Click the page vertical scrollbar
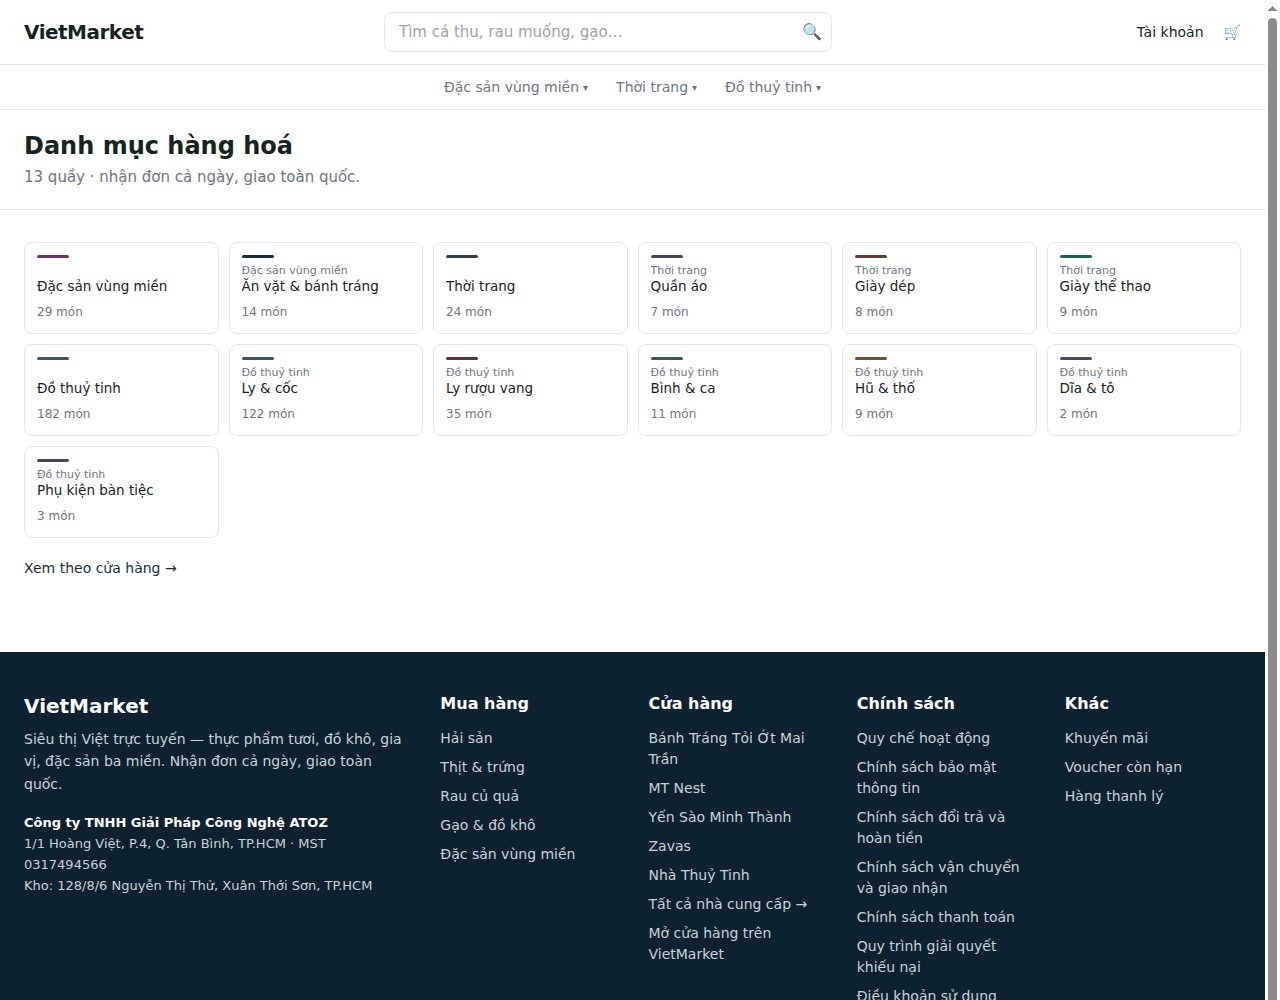Viewport: 1280px width, 1000px height. [x=1272, y=500]
